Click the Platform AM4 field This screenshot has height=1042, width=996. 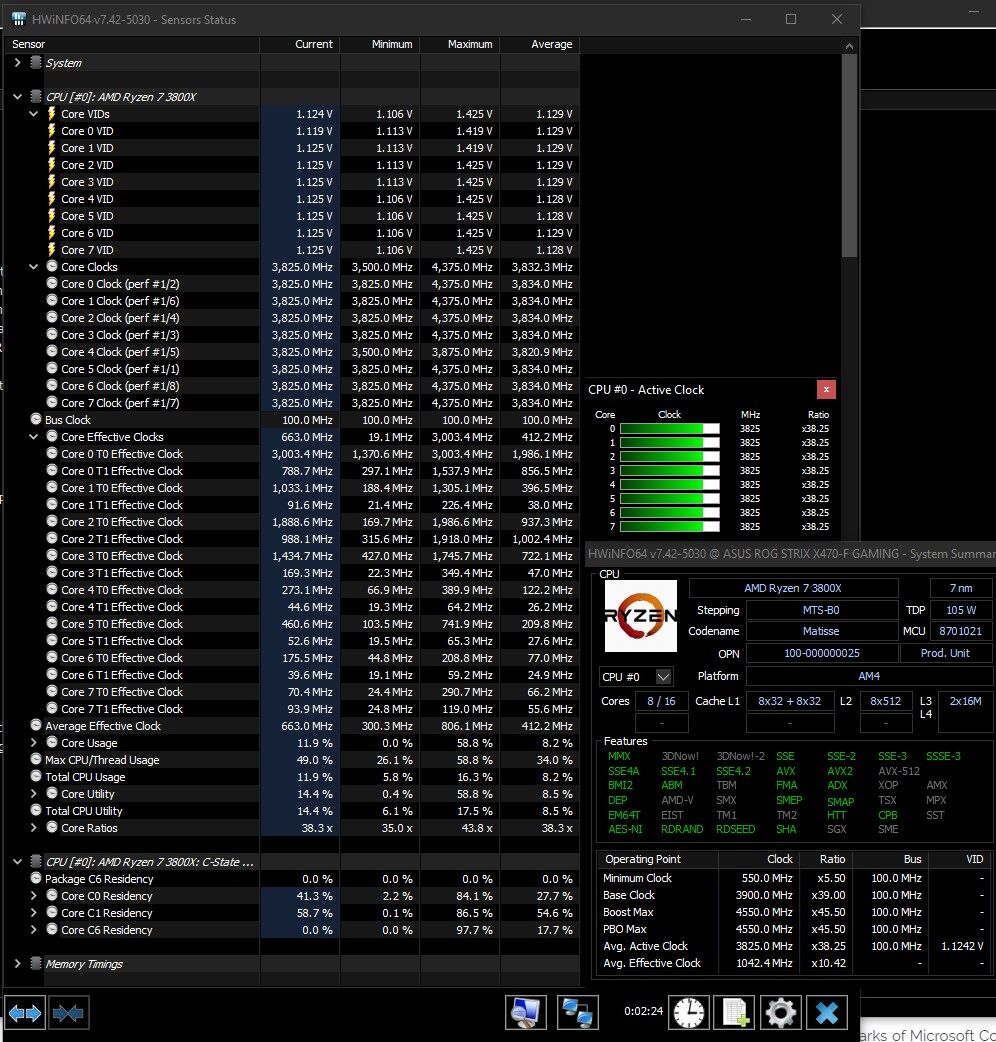pos(869,676)
